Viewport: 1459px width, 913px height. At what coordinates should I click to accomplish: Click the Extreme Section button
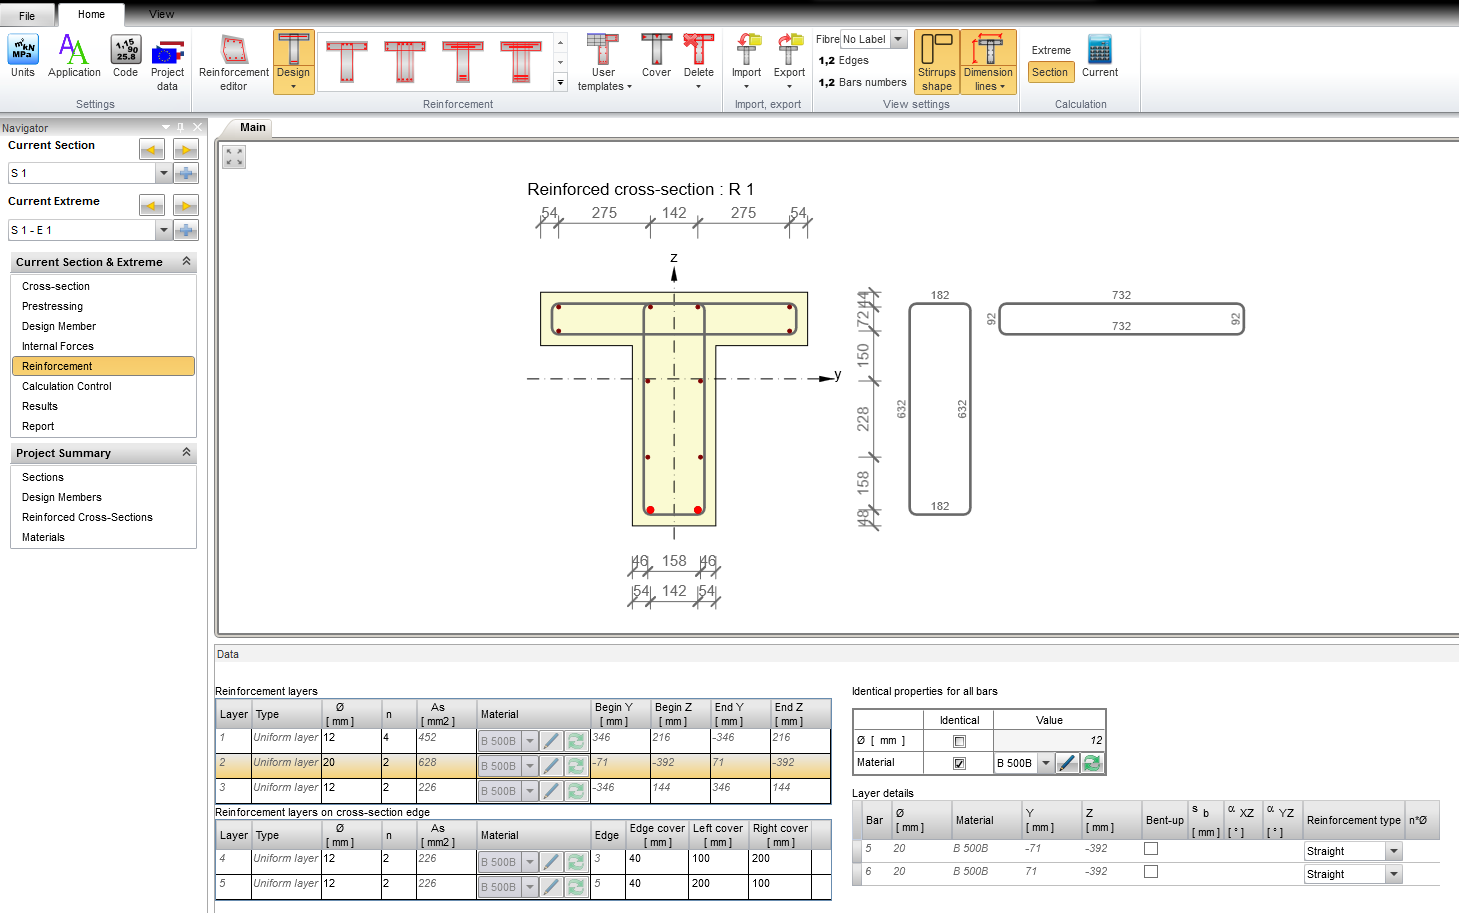click(1050, 72)
